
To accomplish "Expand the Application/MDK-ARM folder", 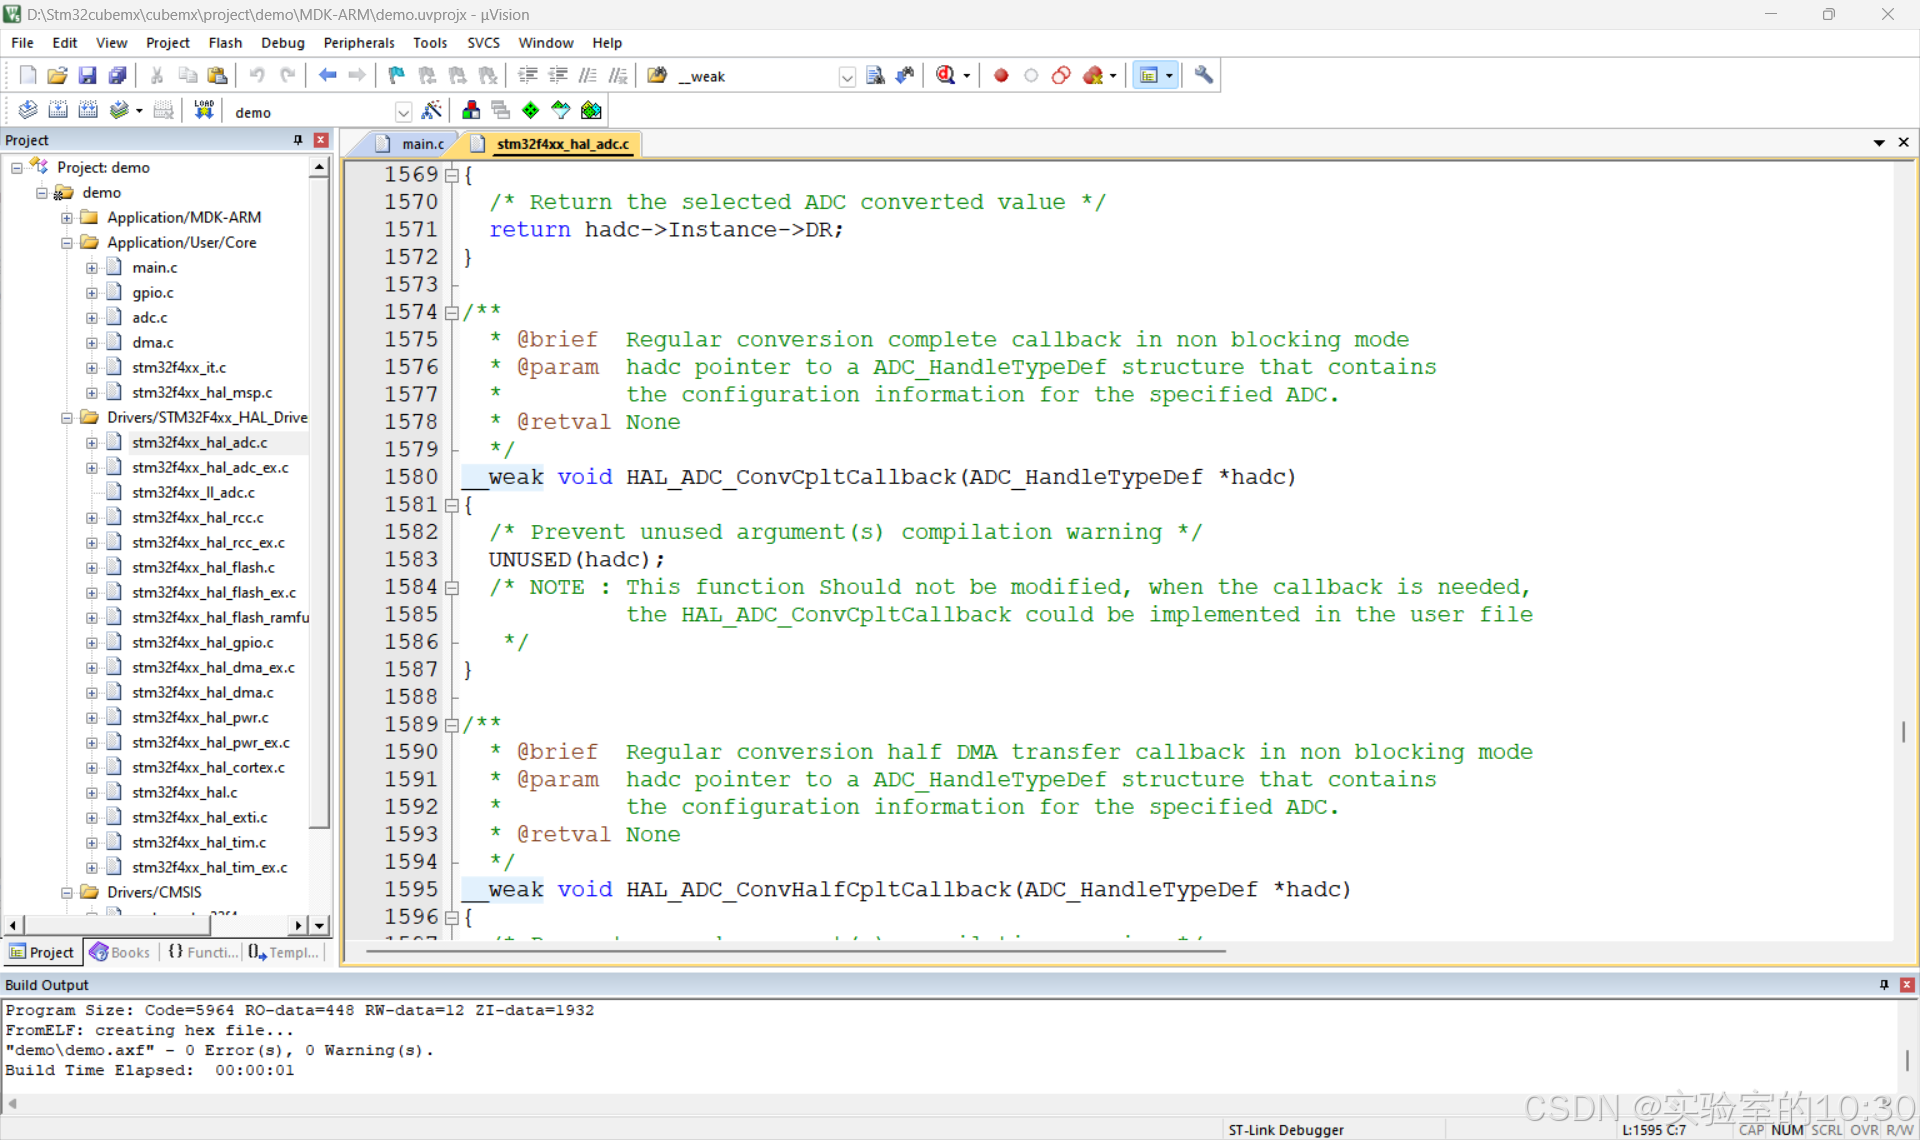I will 67,218.
